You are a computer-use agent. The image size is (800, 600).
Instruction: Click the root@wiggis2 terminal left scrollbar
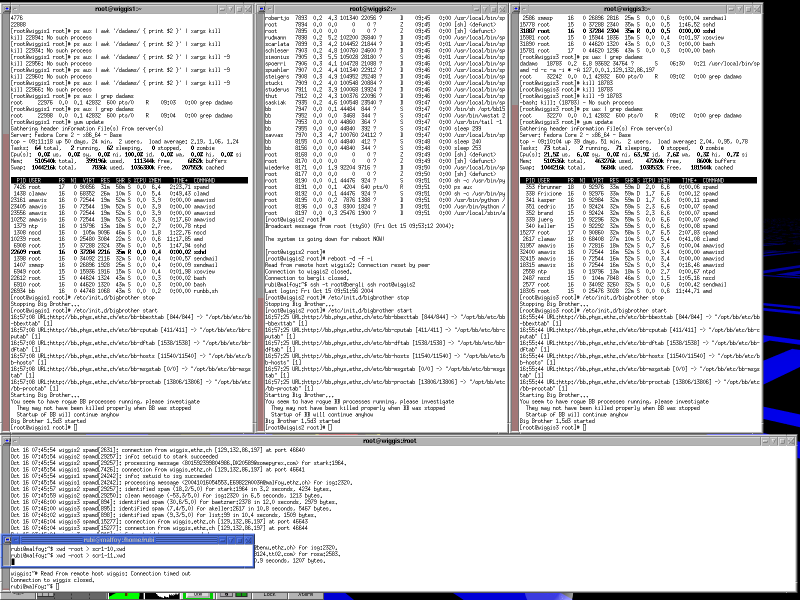tap(261, 224)
